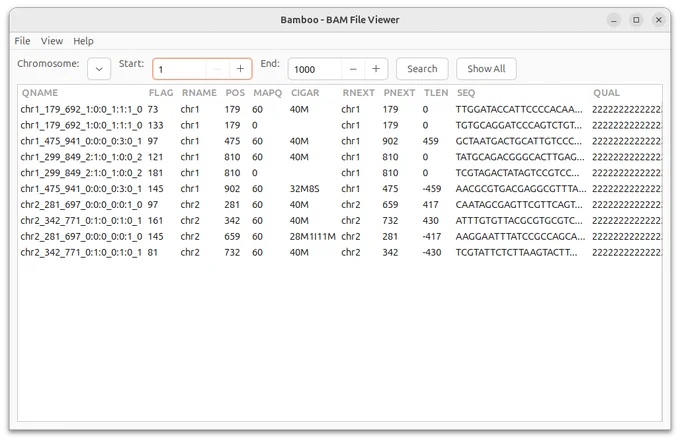680x441 pixels.
Task: Sort by the SEQ column header
Action: 466,93
